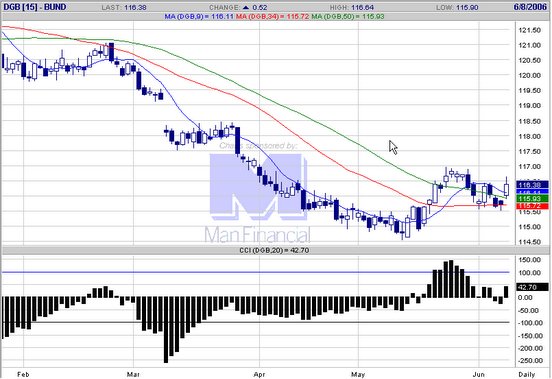Click the LAST: 116.38 value
The width and height of the screenshot is (552, 379).
pyautogui.click(x=124, y=7)
